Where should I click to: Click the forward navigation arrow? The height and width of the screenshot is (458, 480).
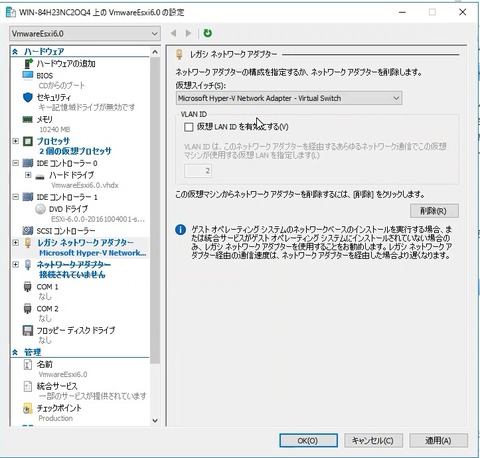click(189, 33)
